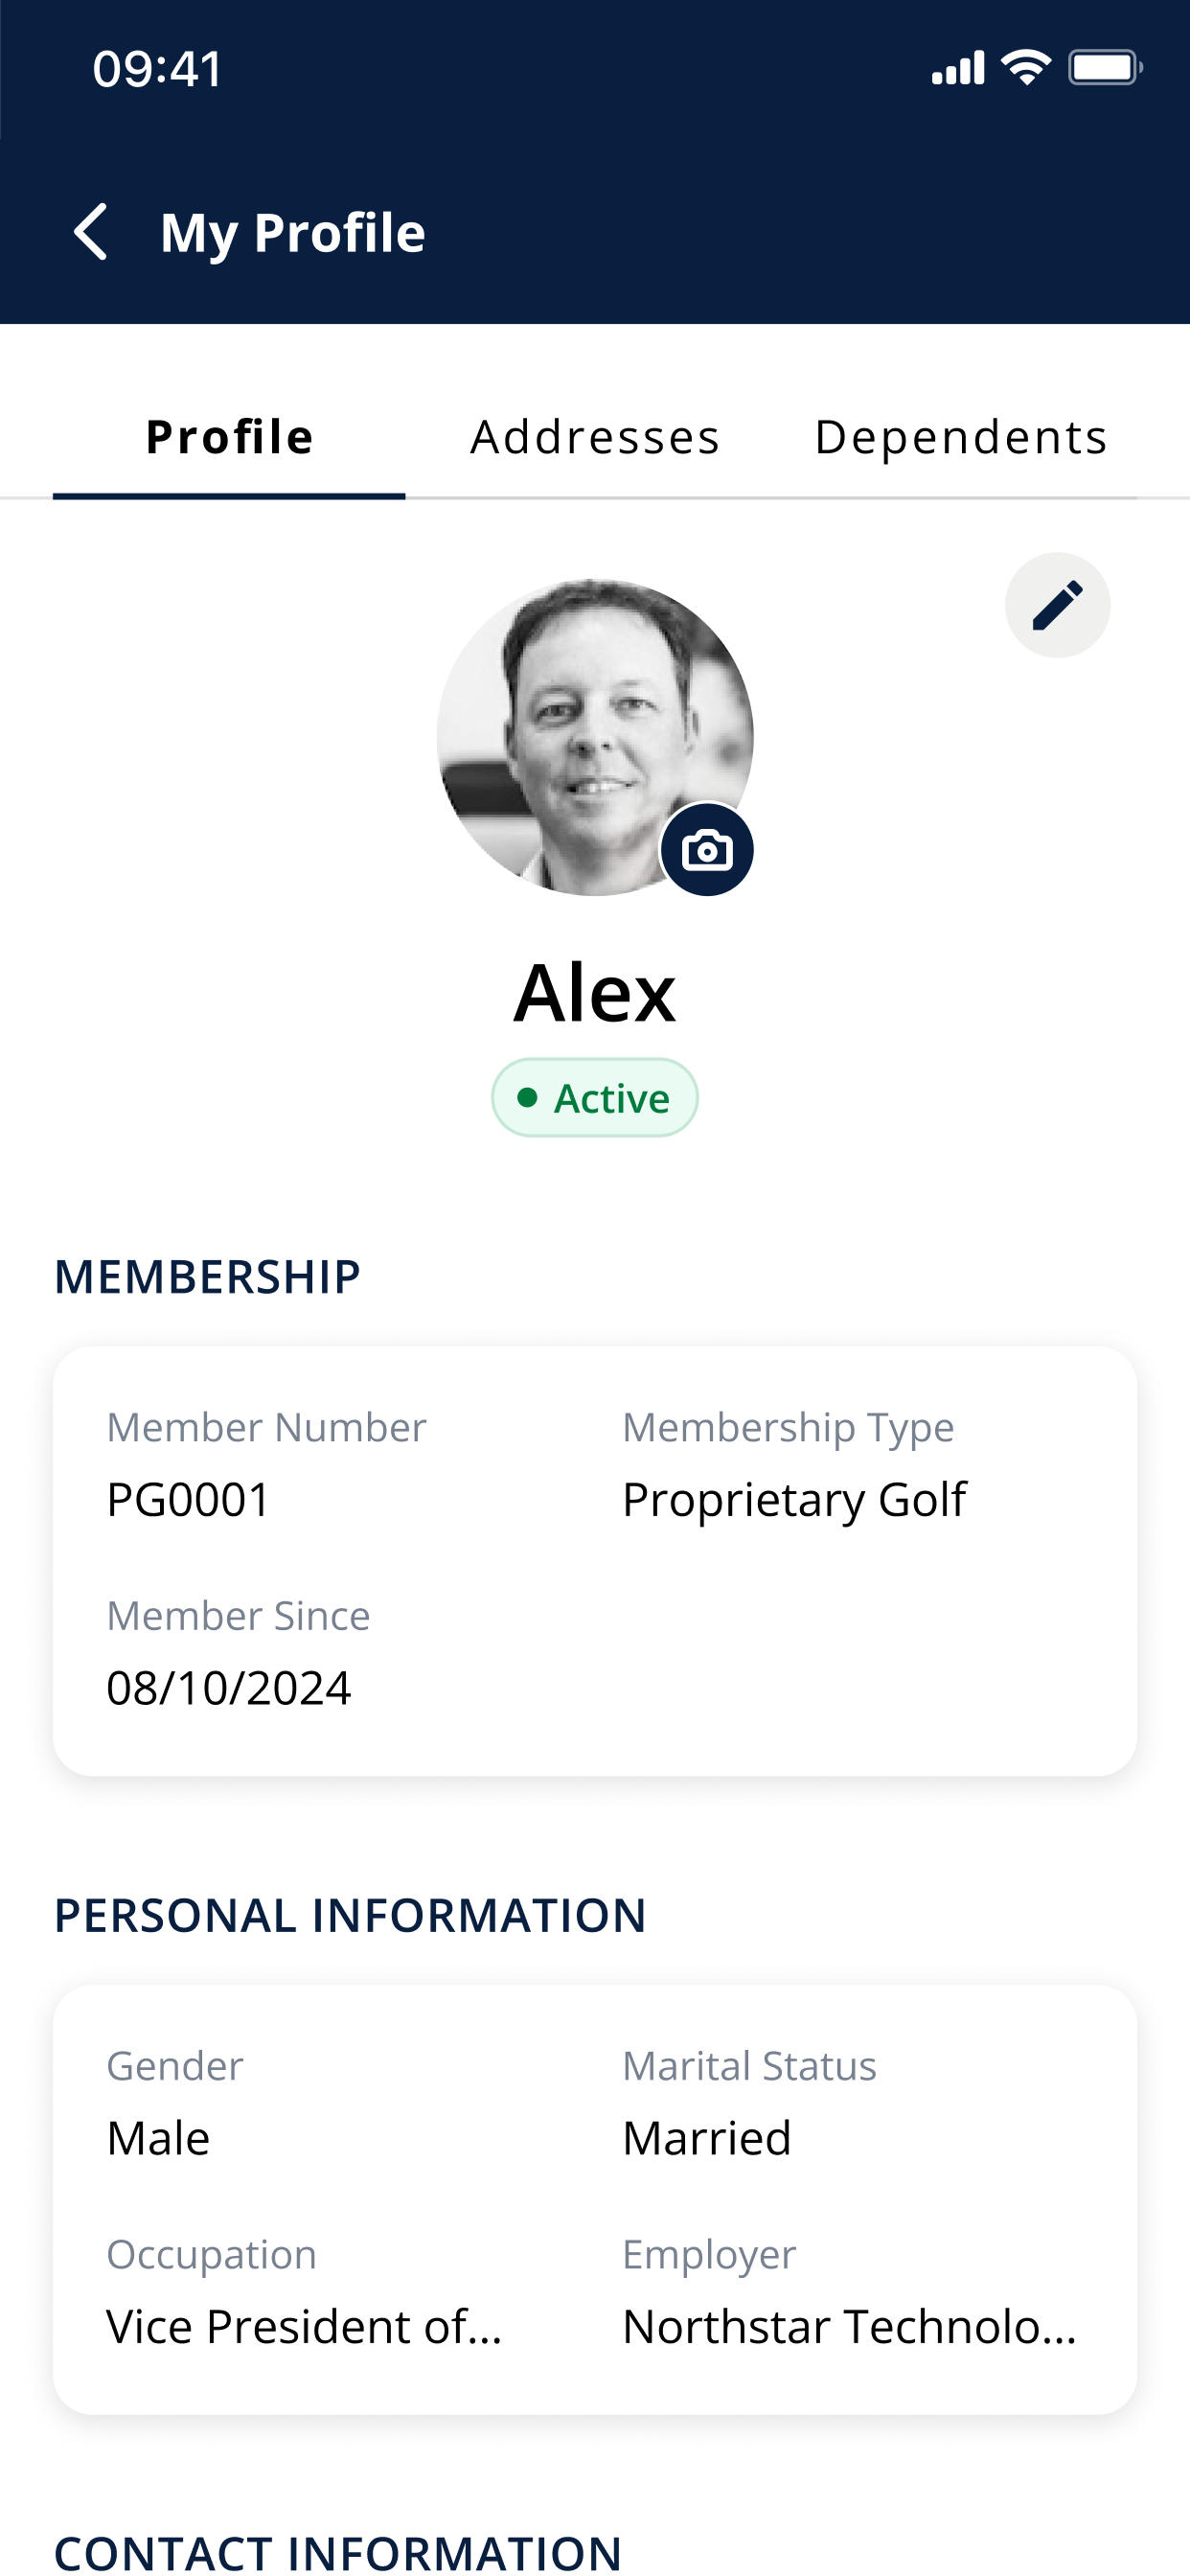Tap the Active status badge

point(595,1097)
